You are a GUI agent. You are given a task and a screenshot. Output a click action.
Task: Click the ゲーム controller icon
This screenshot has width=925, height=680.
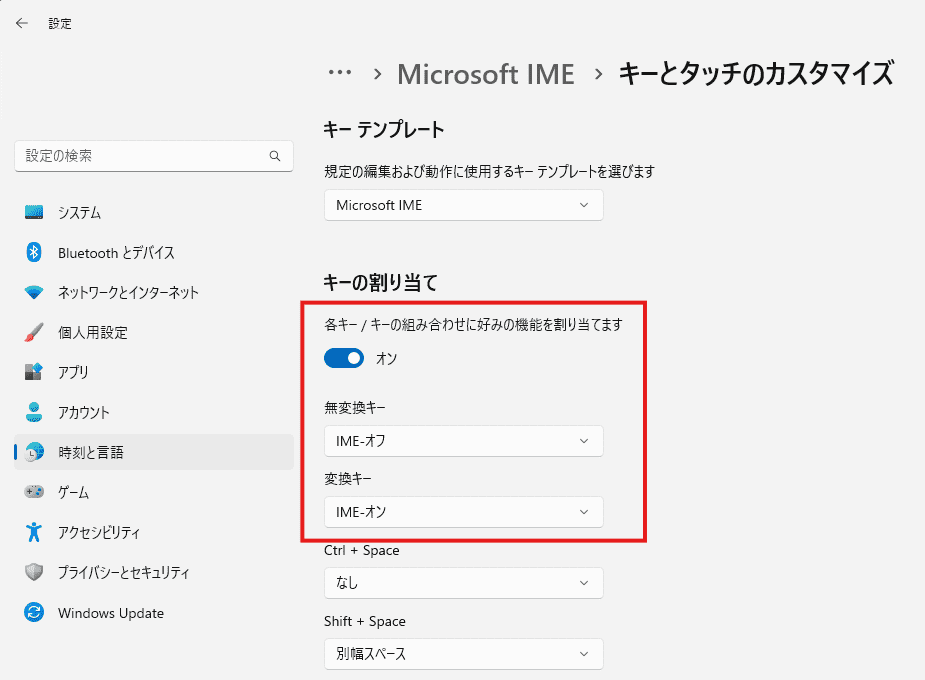34,491
